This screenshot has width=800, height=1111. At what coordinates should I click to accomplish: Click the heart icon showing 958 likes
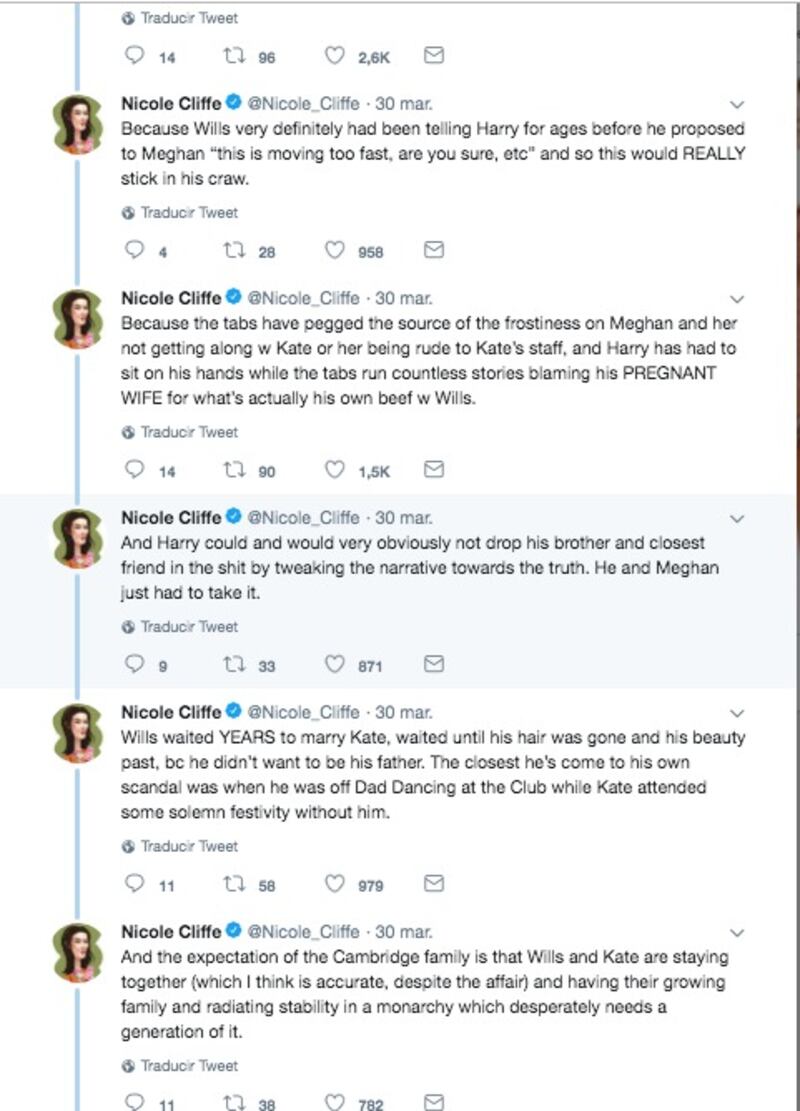[334, 249]
